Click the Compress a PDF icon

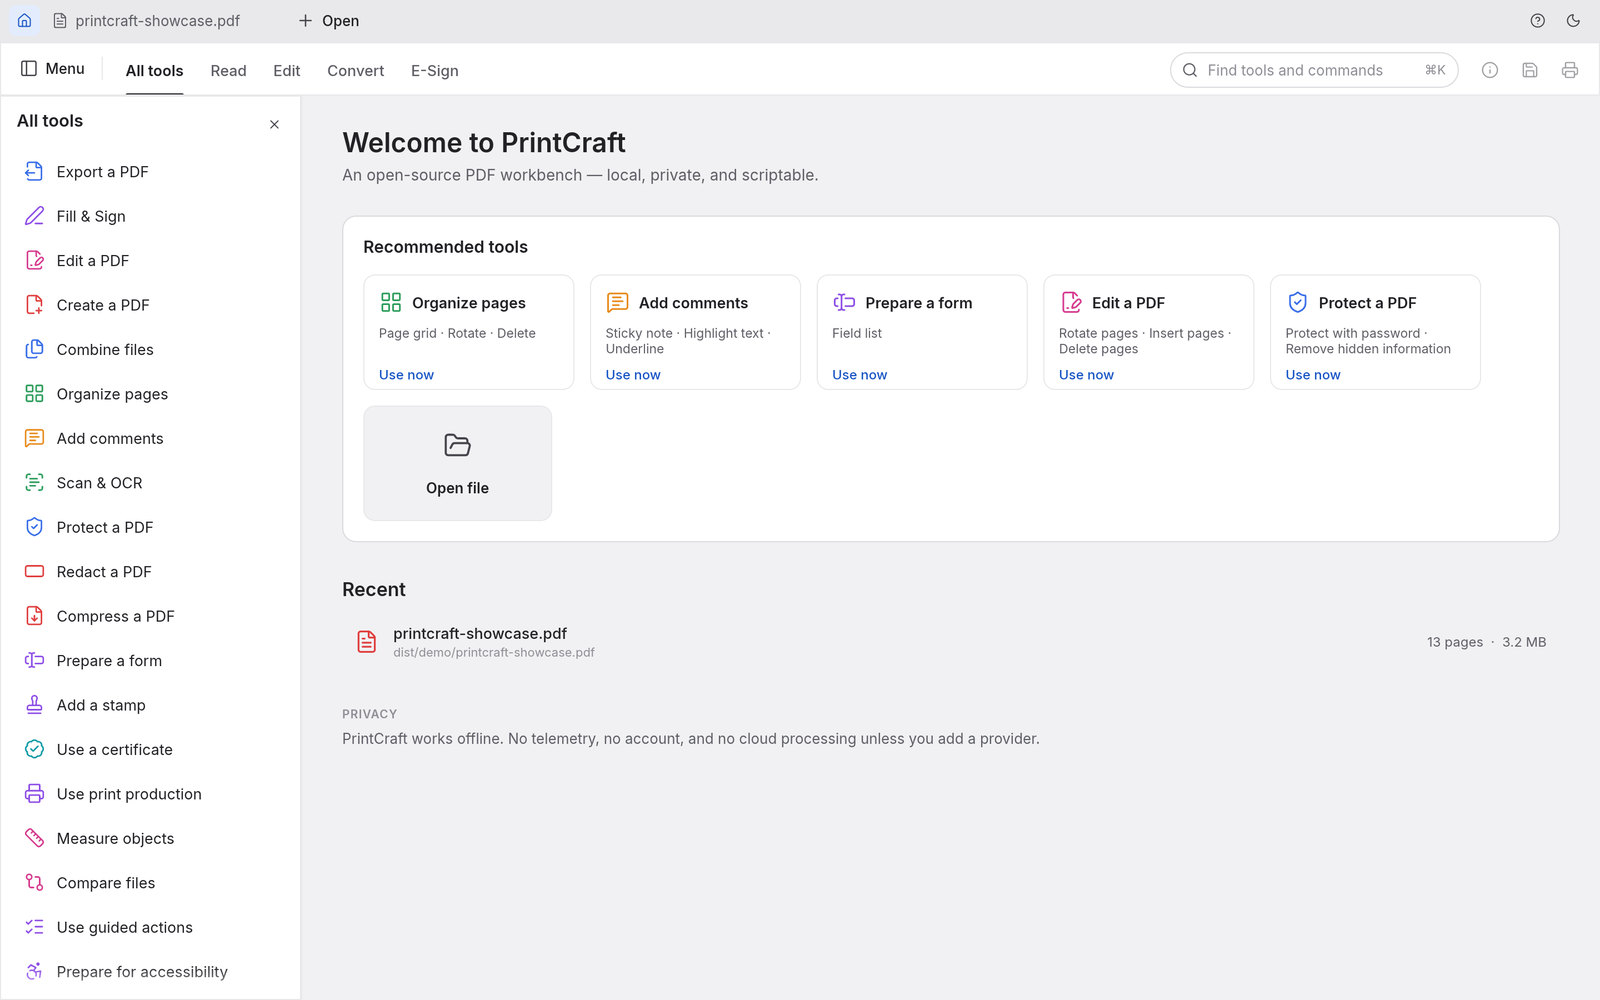pos(34,616)
